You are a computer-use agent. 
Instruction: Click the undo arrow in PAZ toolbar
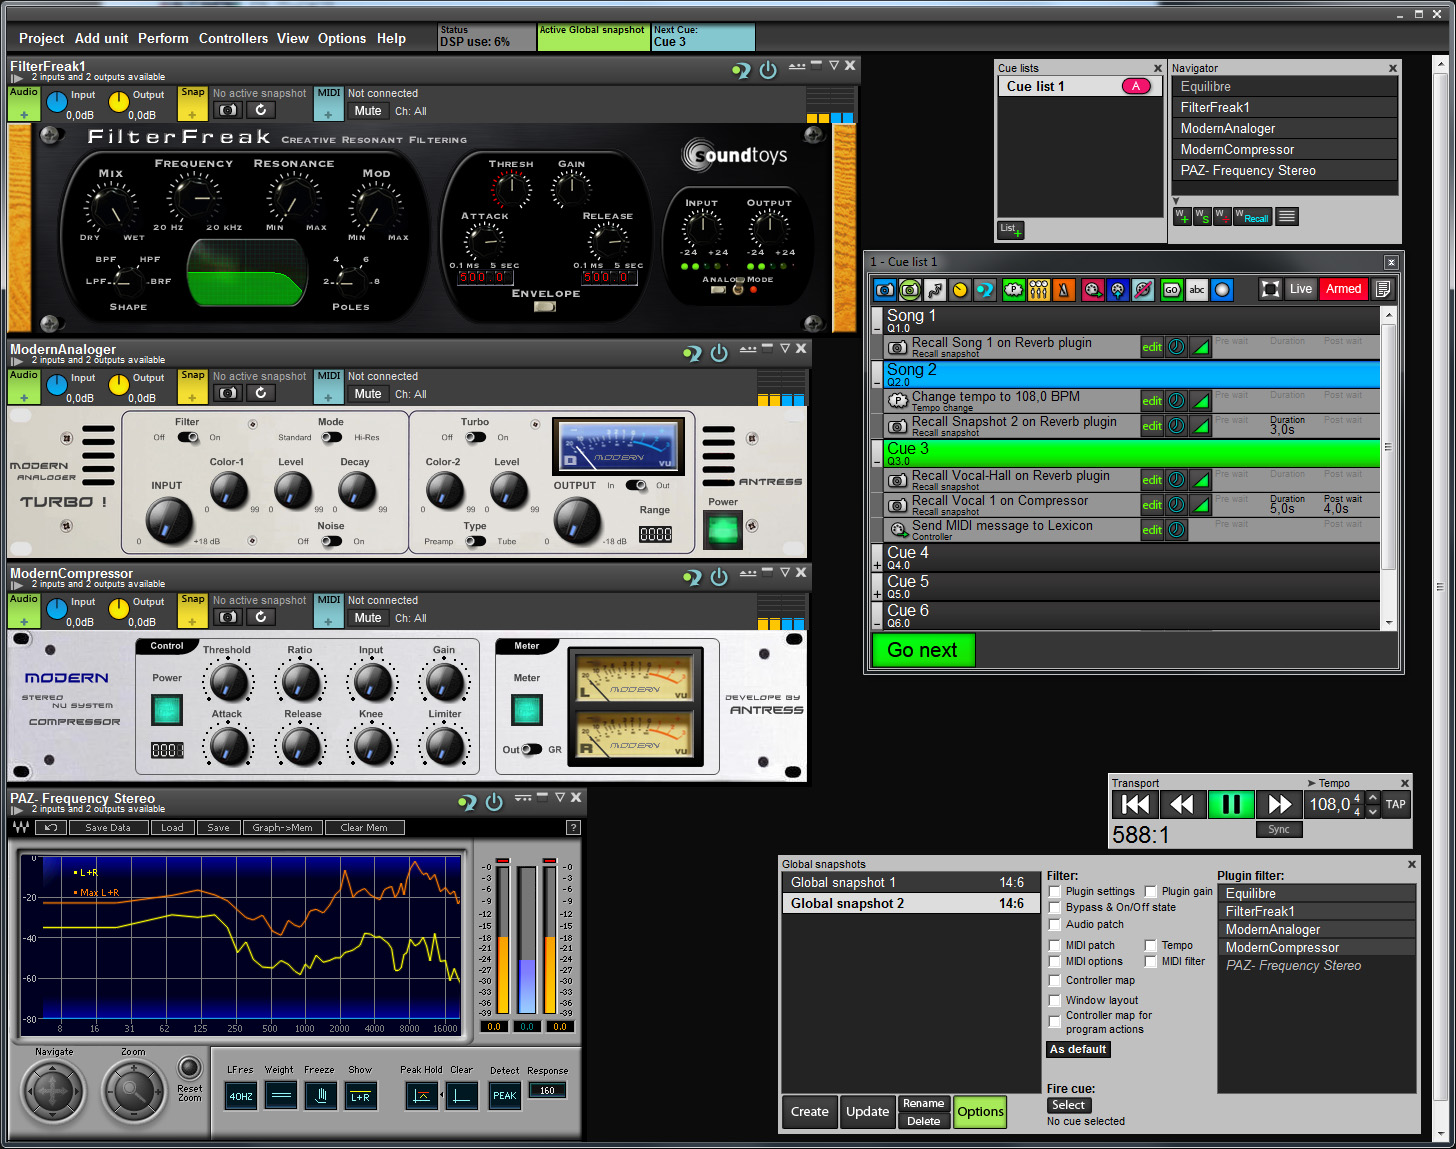[51, 828]
